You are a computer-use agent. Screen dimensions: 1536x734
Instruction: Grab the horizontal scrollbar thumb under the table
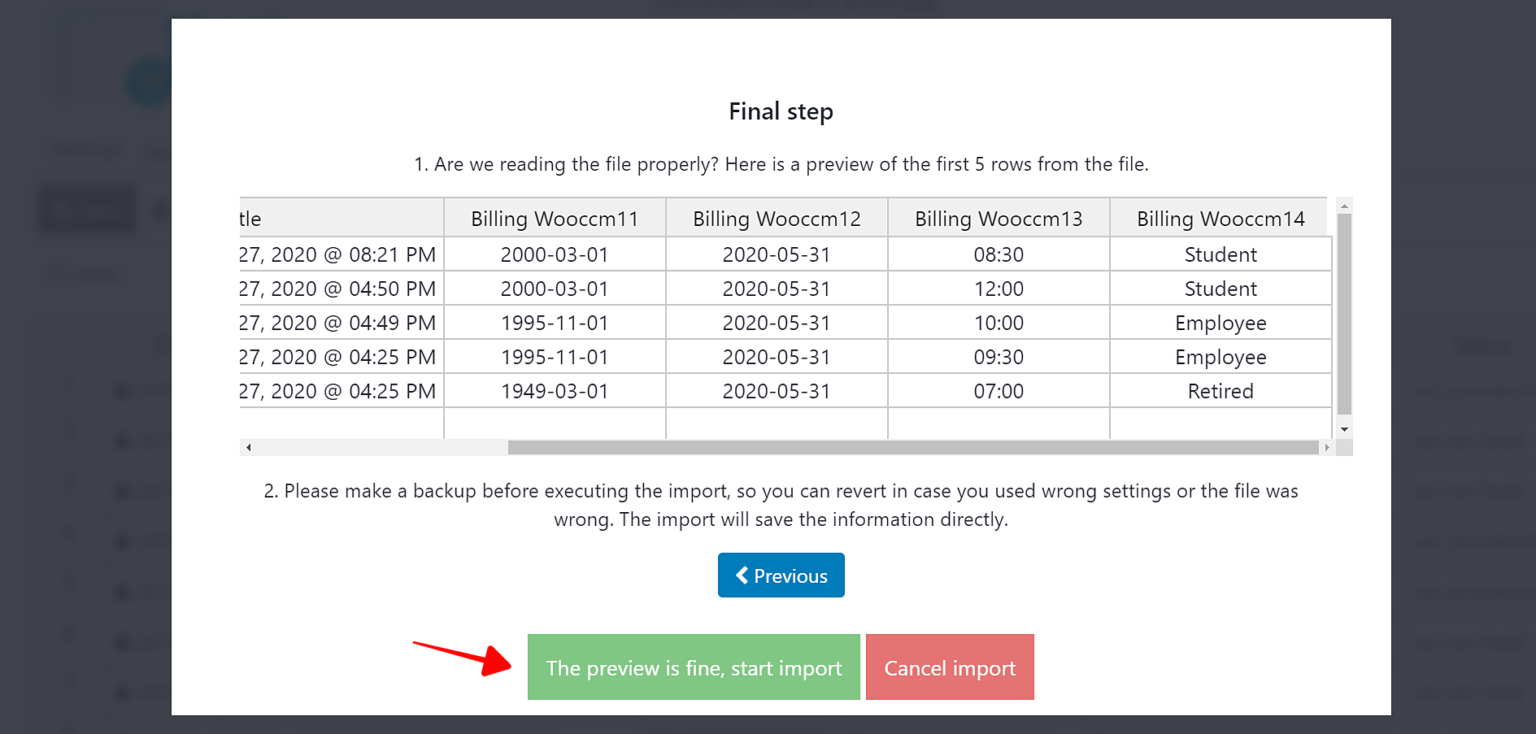pyautogui.click(x=912, y=448)
